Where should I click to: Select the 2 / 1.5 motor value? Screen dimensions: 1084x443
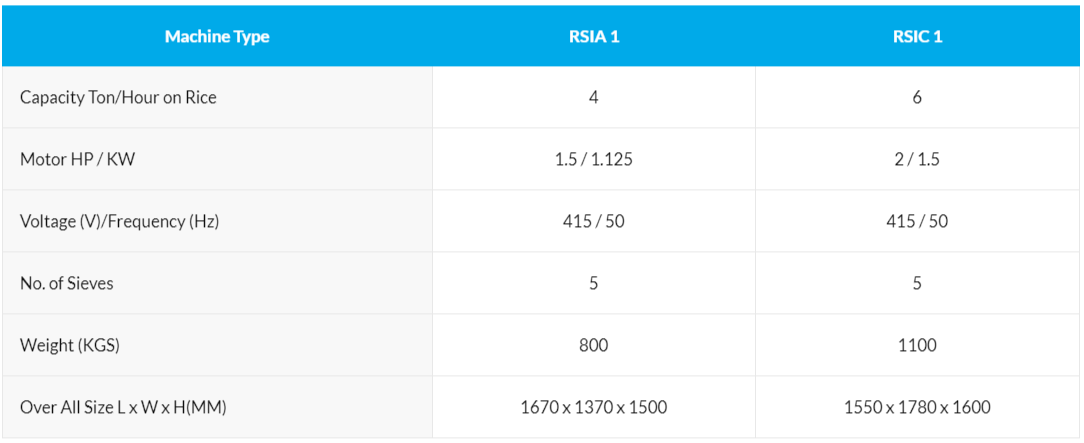[x=917, y=160]
